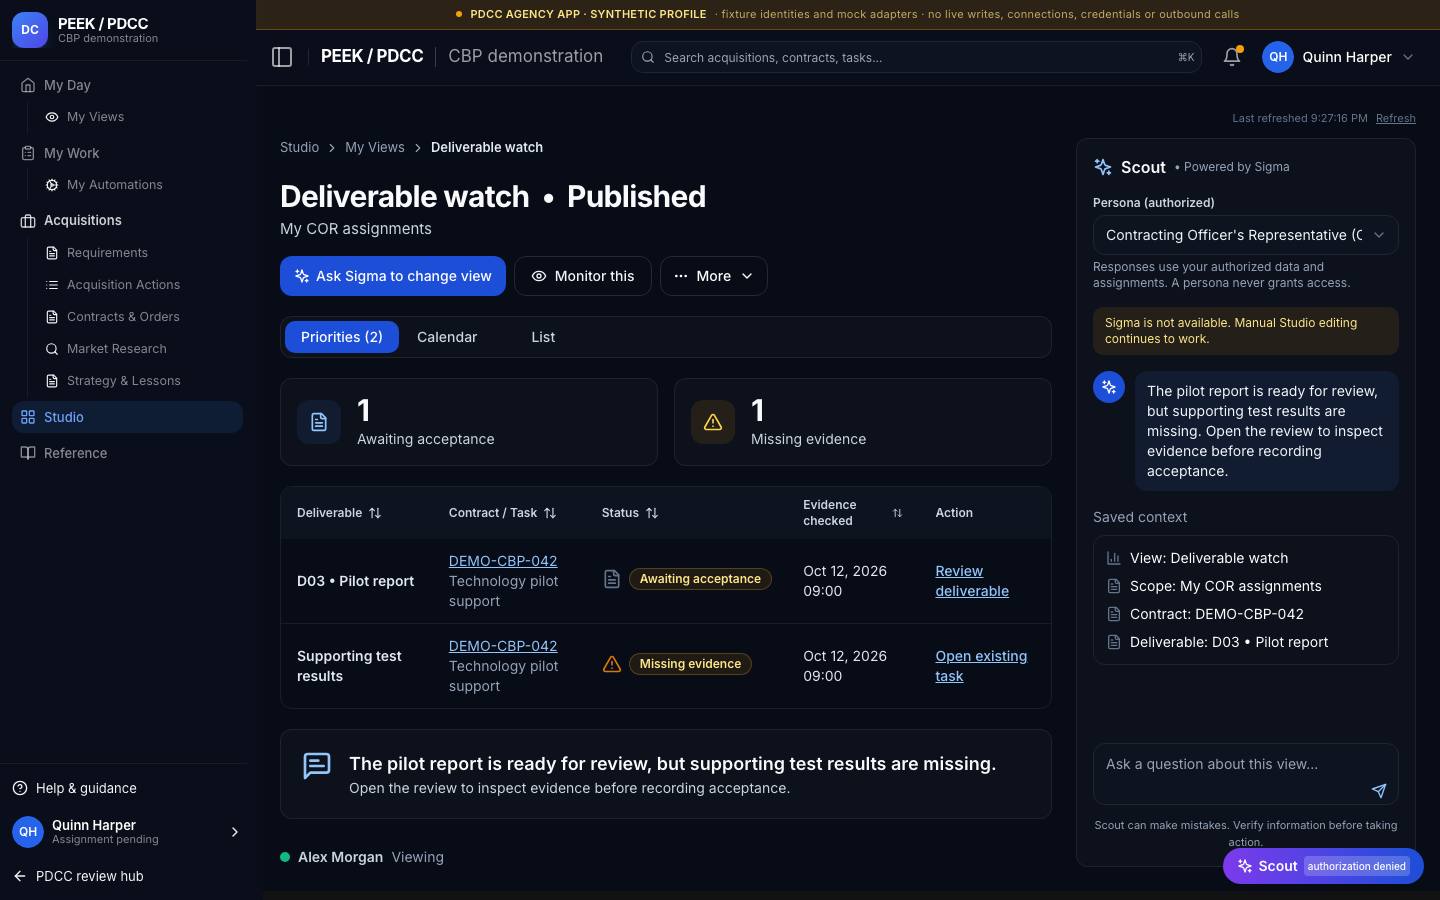This screenshot has width=1440, height=900.
Task: Open My Day in sidebar
Action: tap(127, 85)
